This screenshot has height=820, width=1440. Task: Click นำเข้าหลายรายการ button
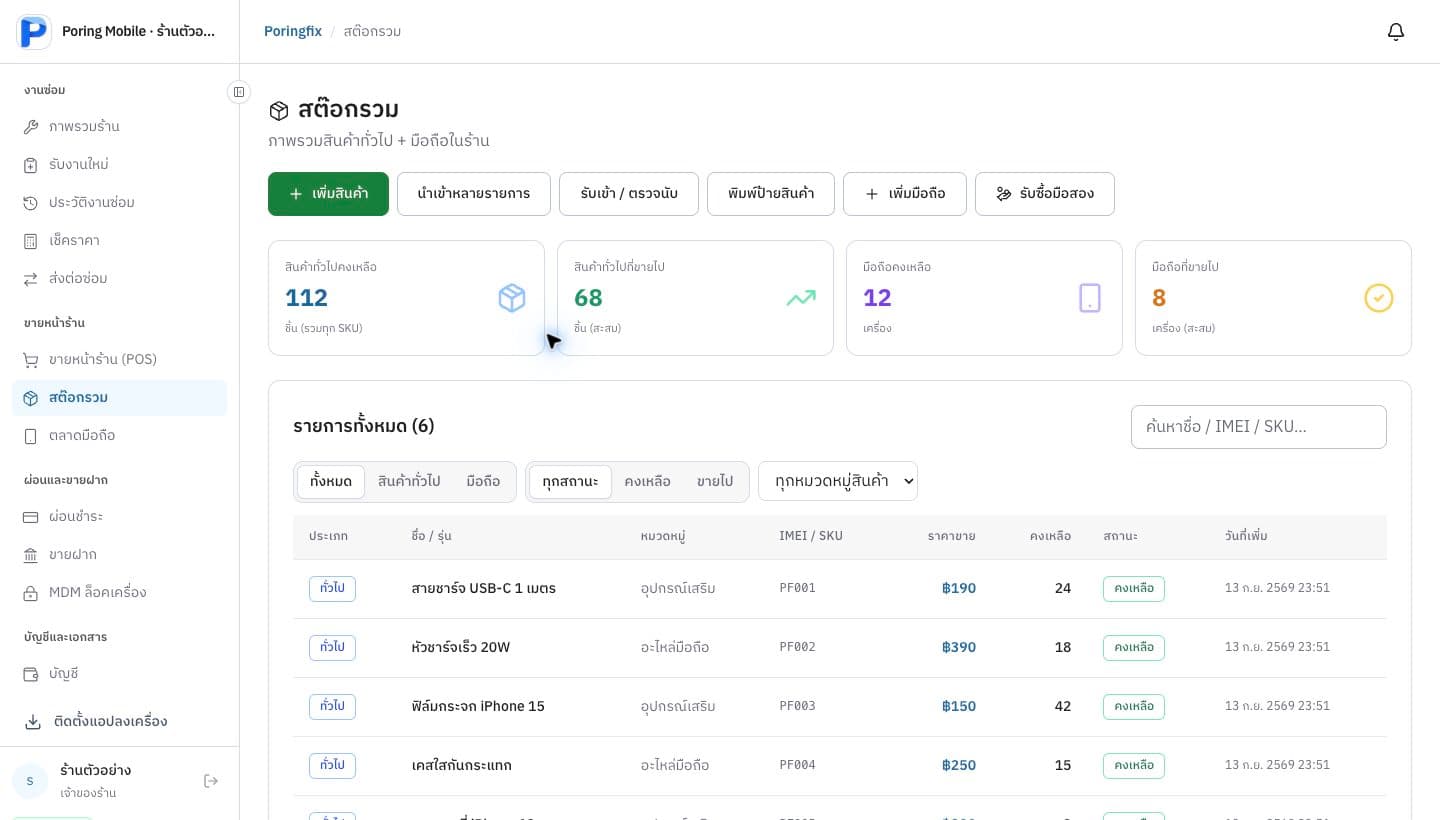point(474,194)
